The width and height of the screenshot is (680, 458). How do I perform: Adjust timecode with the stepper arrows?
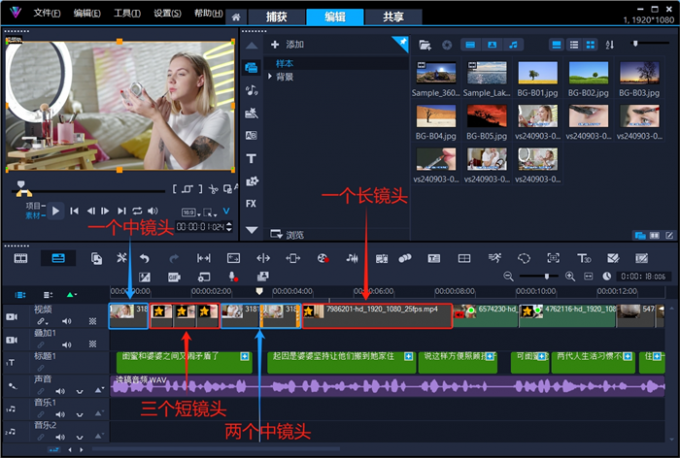click(x=229, y=227)
